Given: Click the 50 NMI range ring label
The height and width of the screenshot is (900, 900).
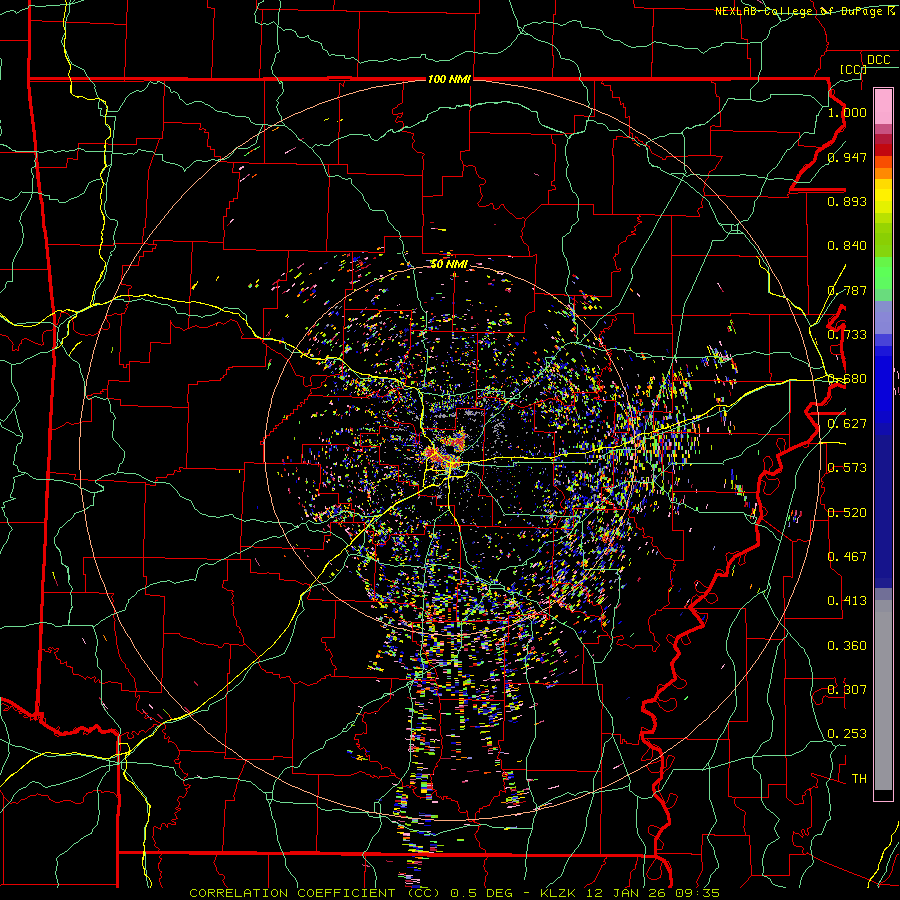Looking at the screenshot, I should [x=449, y=264].
